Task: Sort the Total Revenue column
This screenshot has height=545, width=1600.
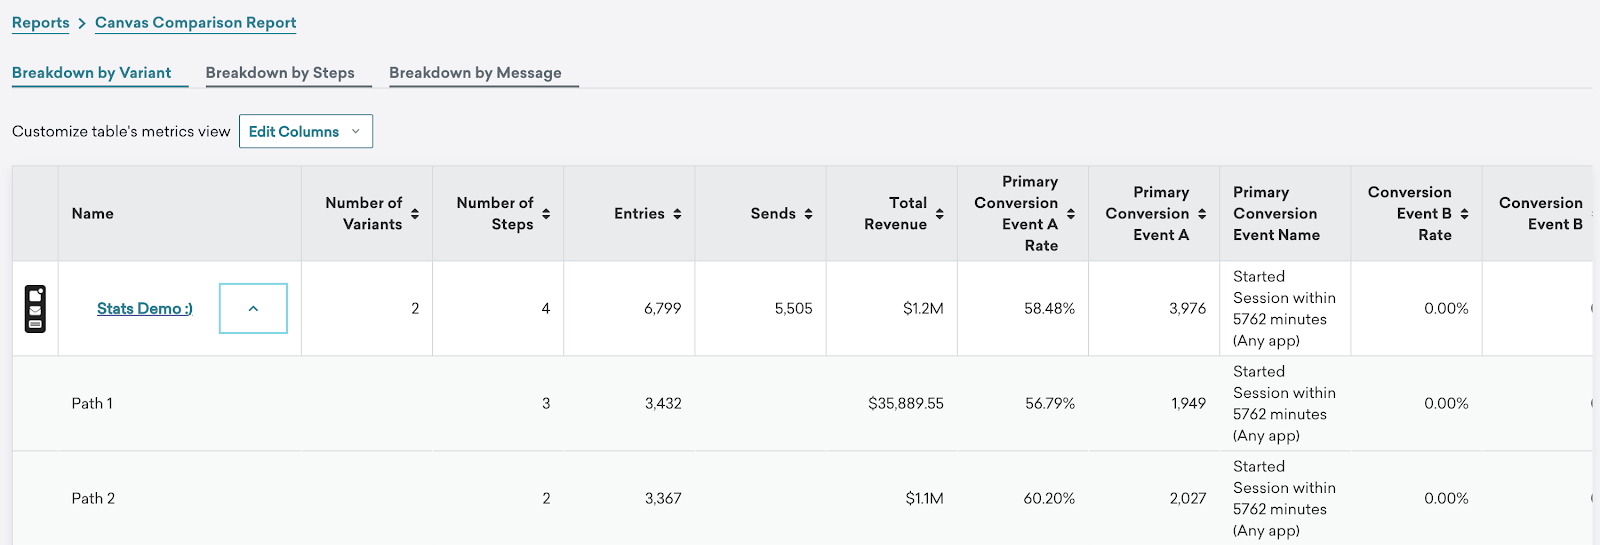Action: pyautogui.click(x=940, y=214)
